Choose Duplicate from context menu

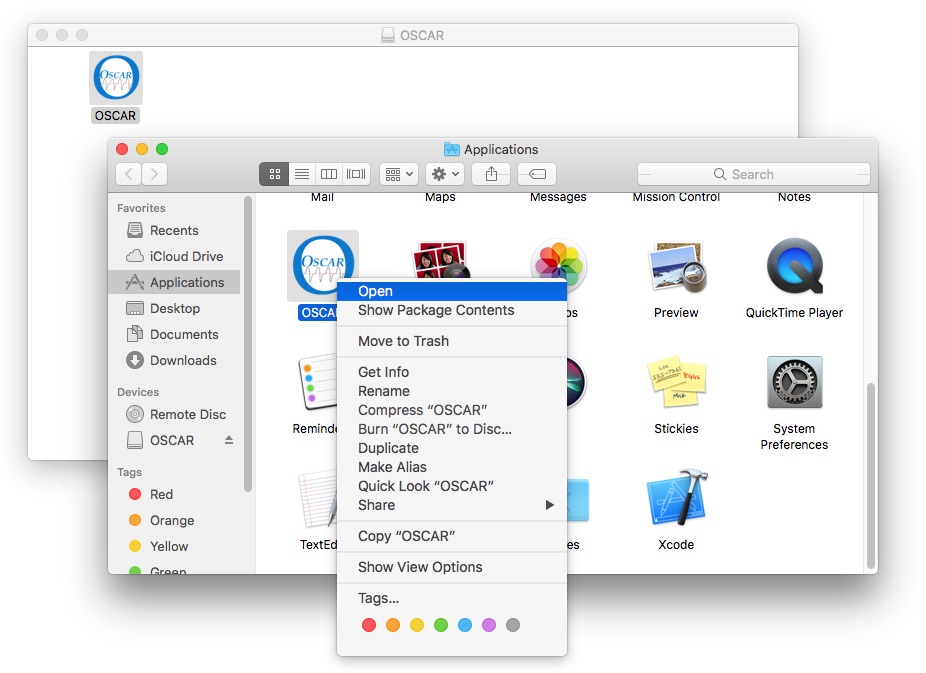(452, 448)
